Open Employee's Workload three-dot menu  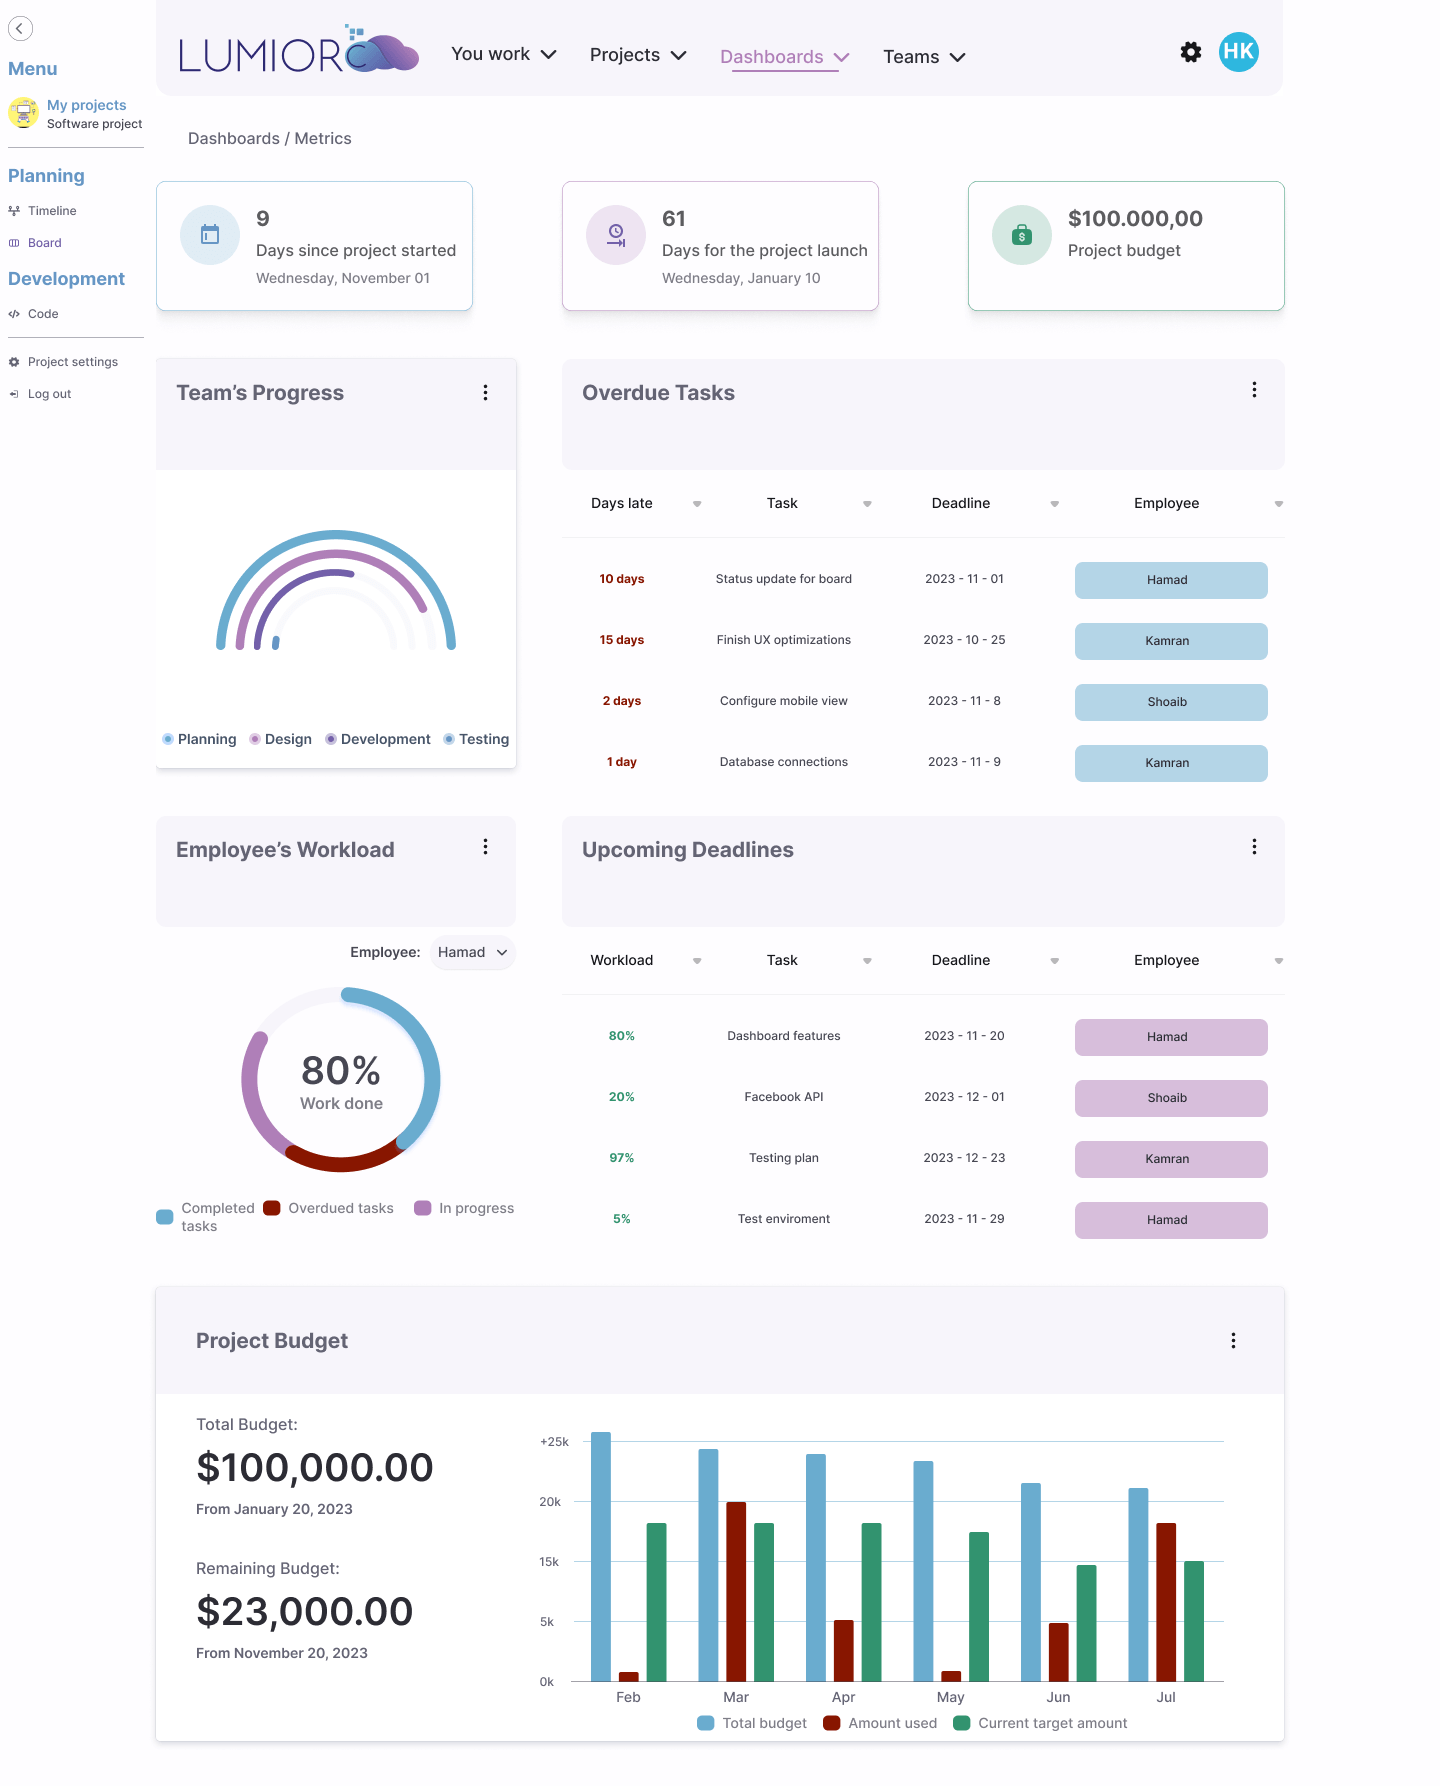click(485, 847)
